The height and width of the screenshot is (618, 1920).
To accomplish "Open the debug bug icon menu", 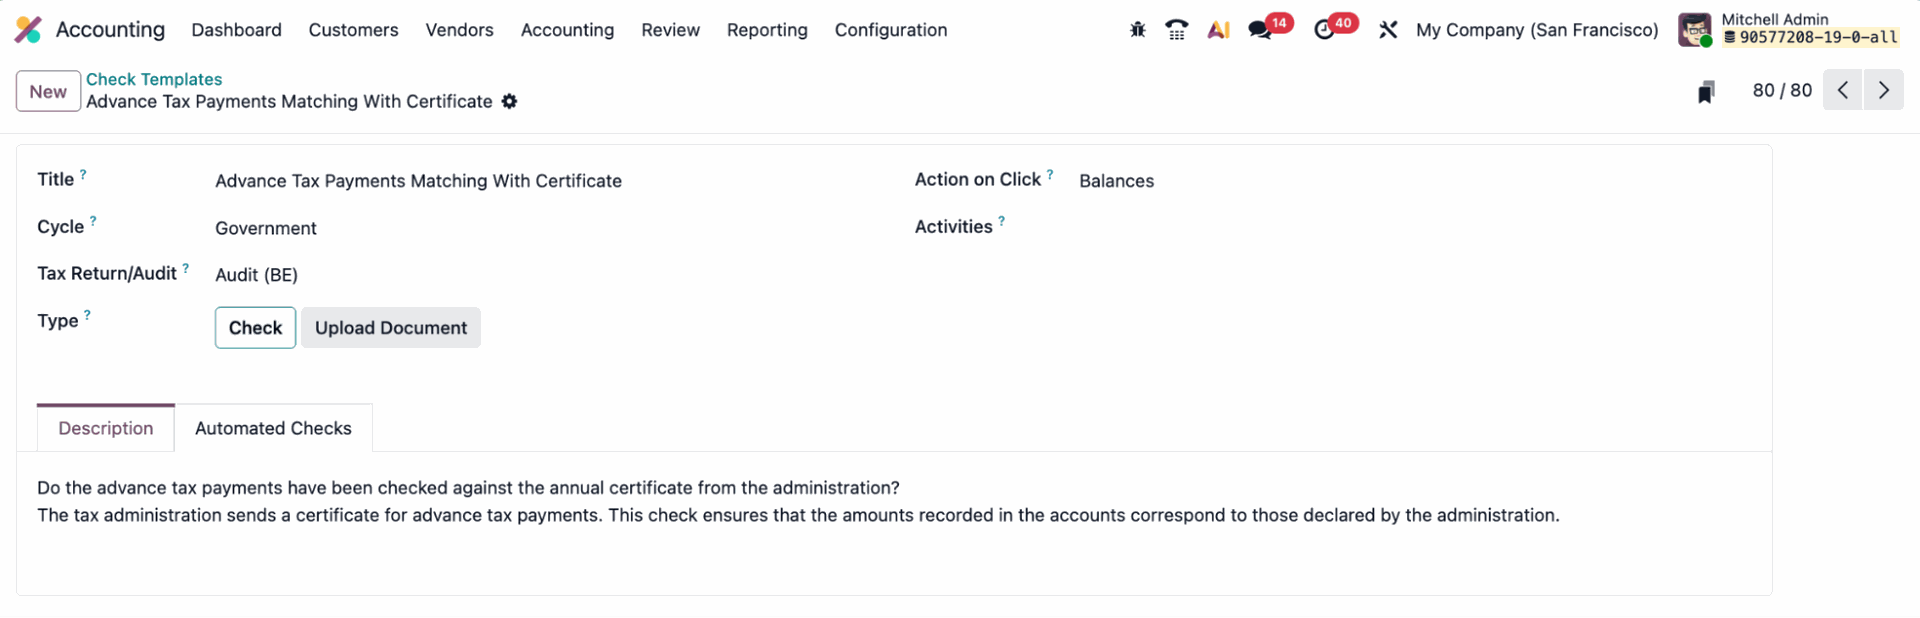I will tap(1137, 30).
